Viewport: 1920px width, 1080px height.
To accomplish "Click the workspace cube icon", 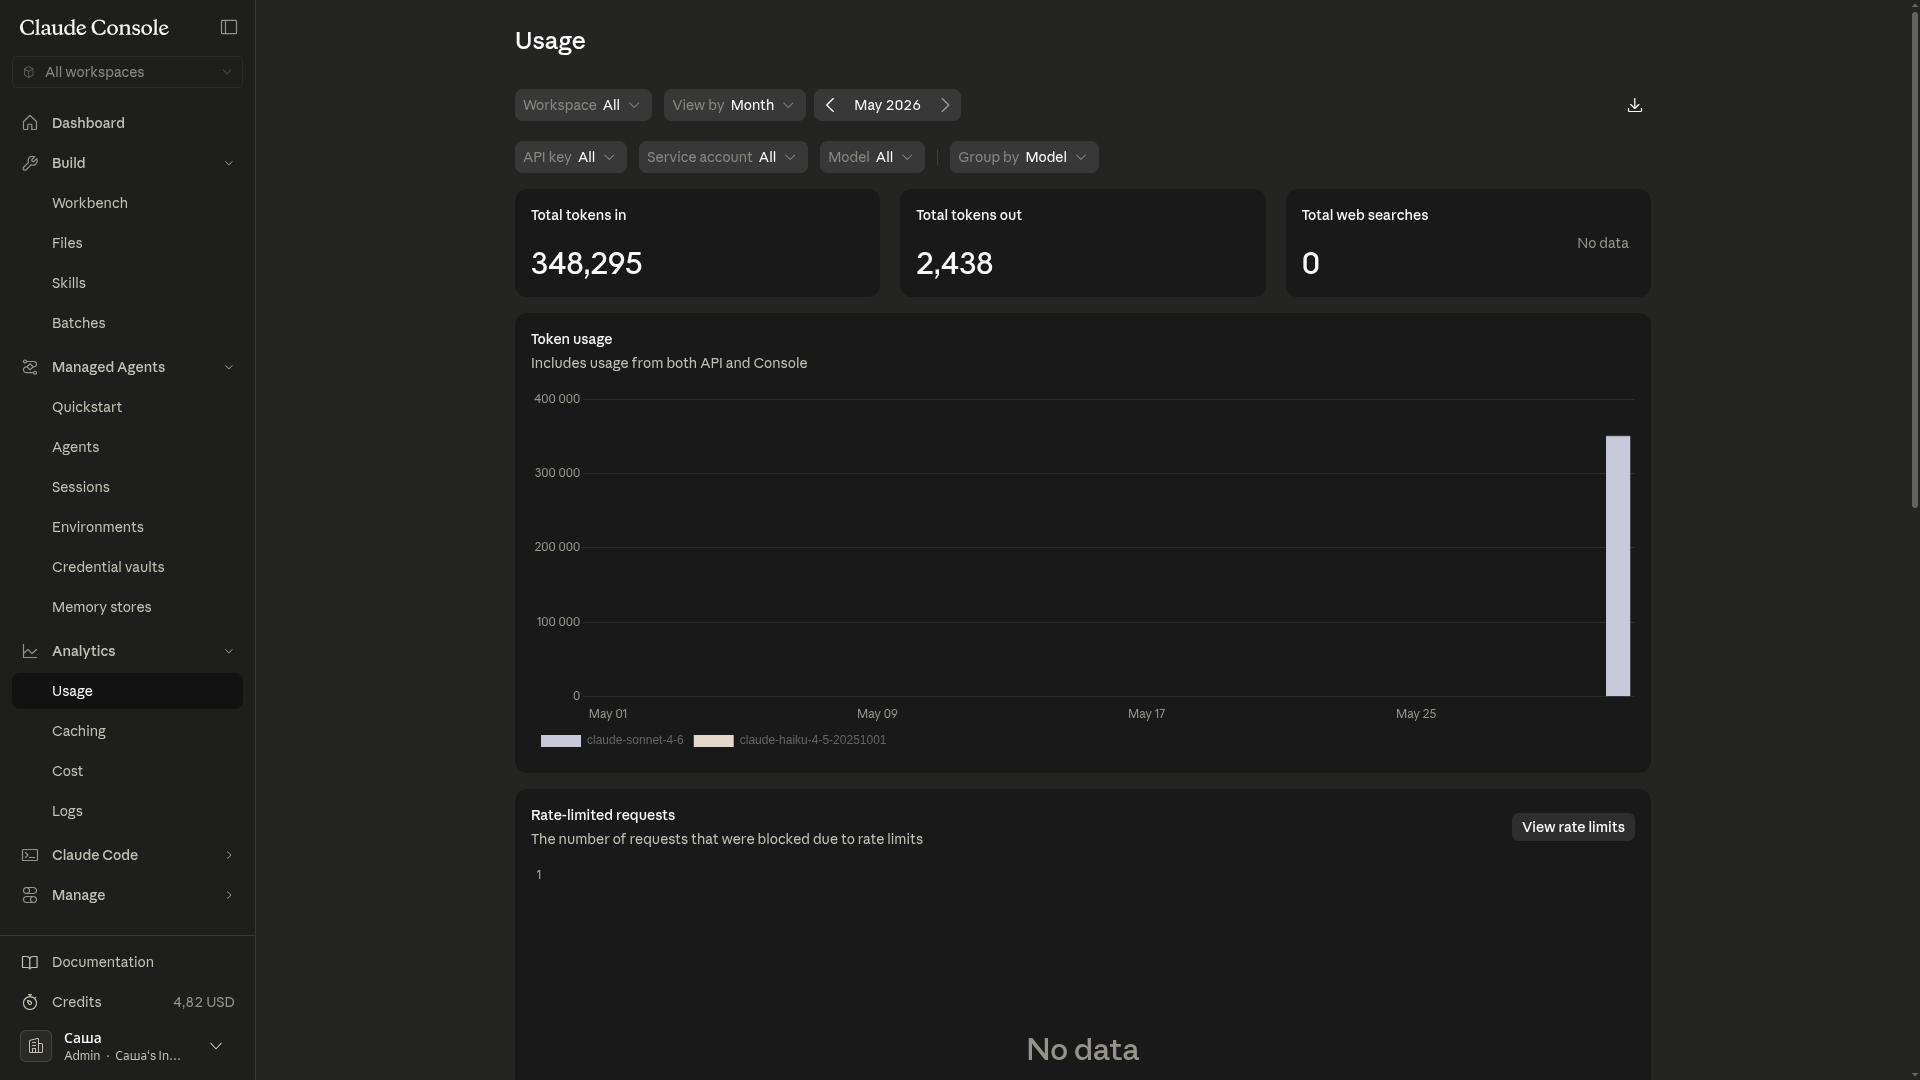I will point(29,72).
